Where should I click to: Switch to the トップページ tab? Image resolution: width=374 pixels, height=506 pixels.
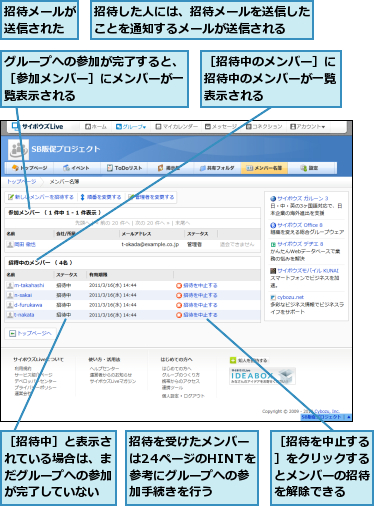tap(29, 168)
